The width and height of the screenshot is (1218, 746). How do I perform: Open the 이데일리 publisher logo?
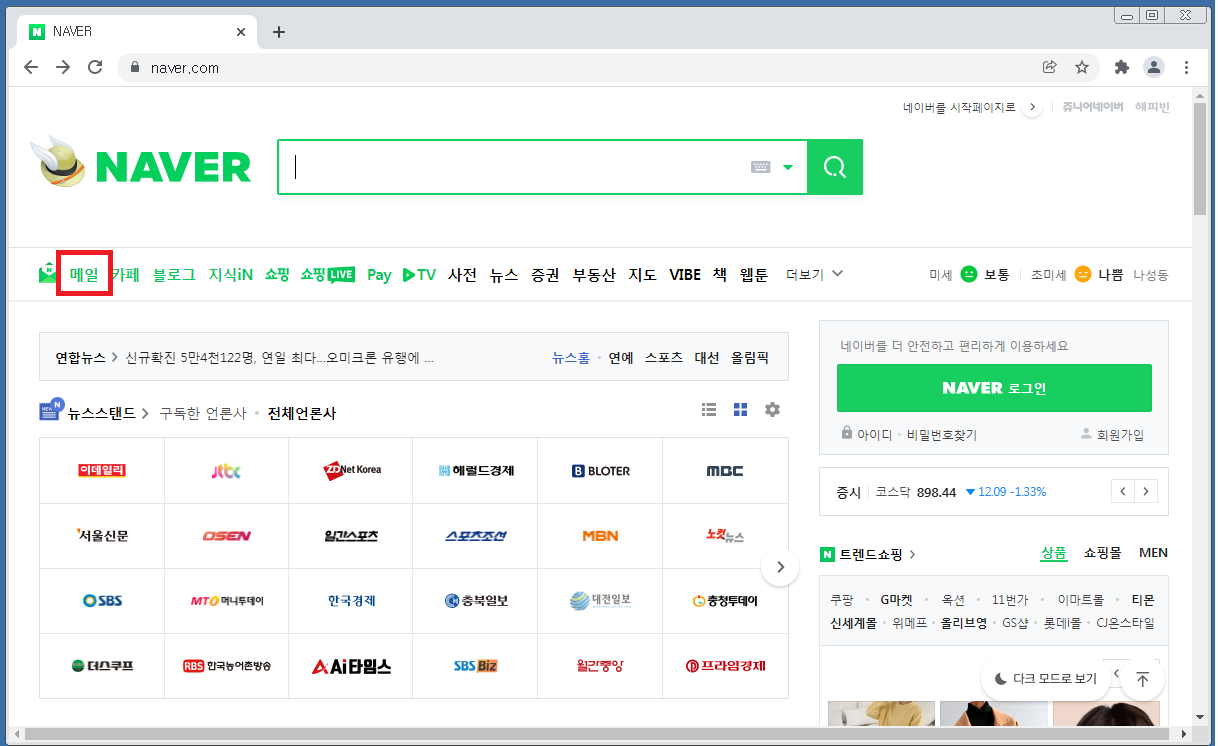point(102,470)
